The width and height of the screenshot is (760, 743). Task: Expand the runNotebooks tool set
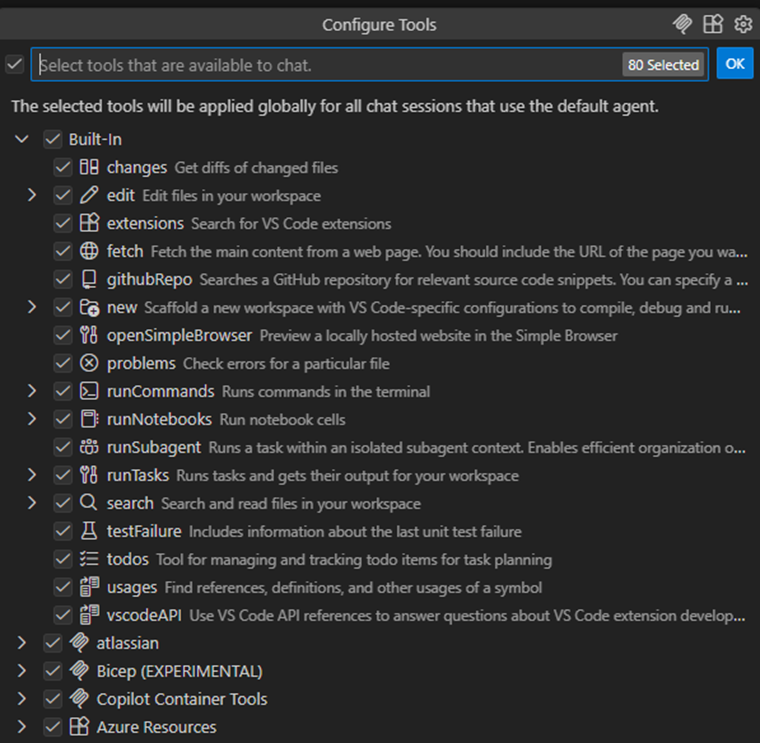pyautogui.click(x=32, y=419)
